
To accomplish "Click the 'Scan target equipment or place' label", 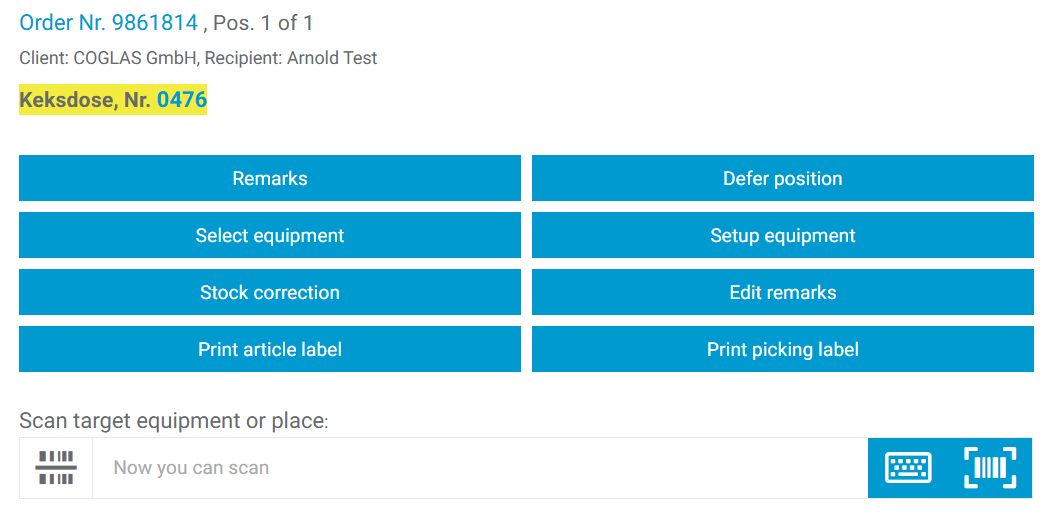I will tap(173, 421).
